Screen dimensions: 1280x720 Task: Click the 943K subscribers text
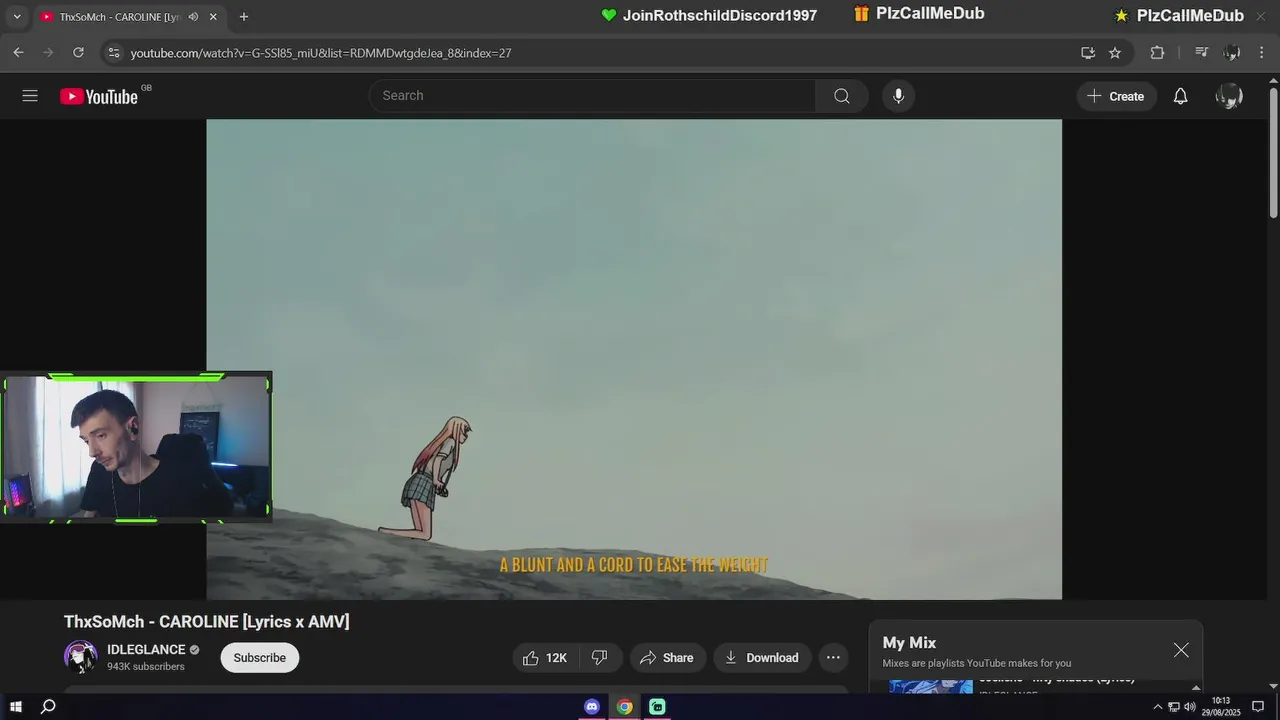coord(146,667)
